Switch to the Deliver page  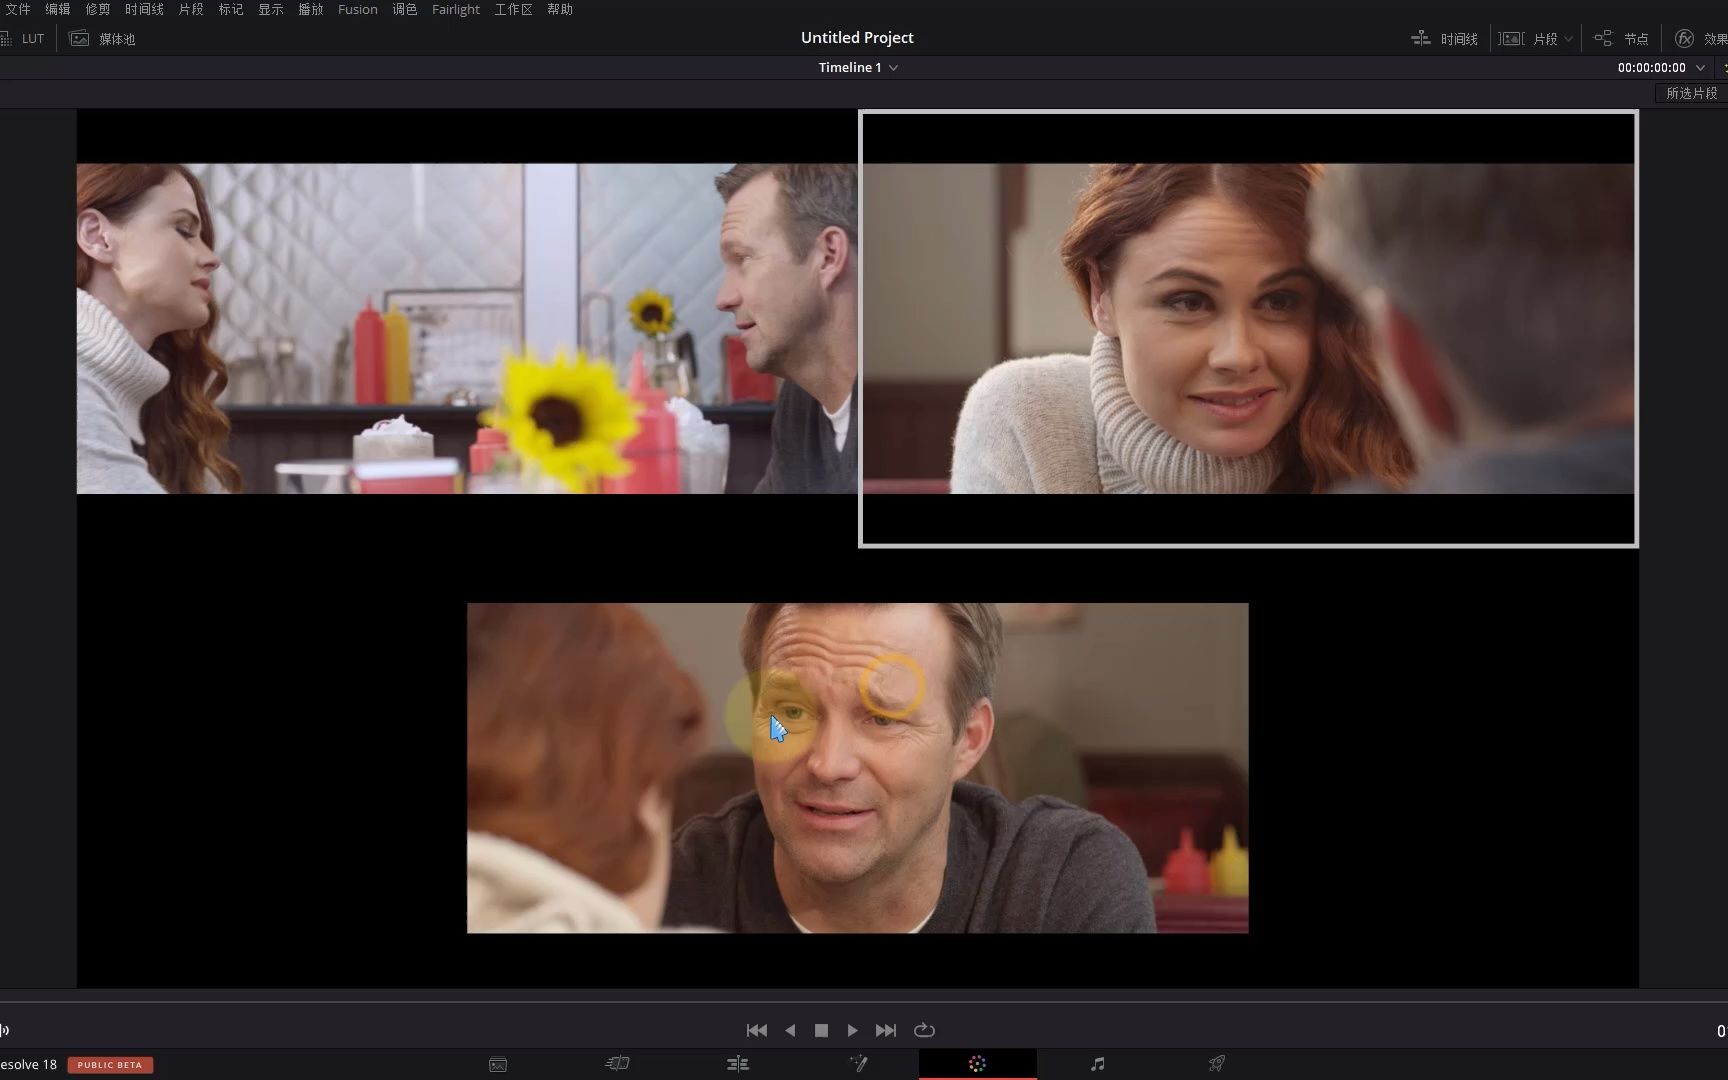coord(1217,1064)
